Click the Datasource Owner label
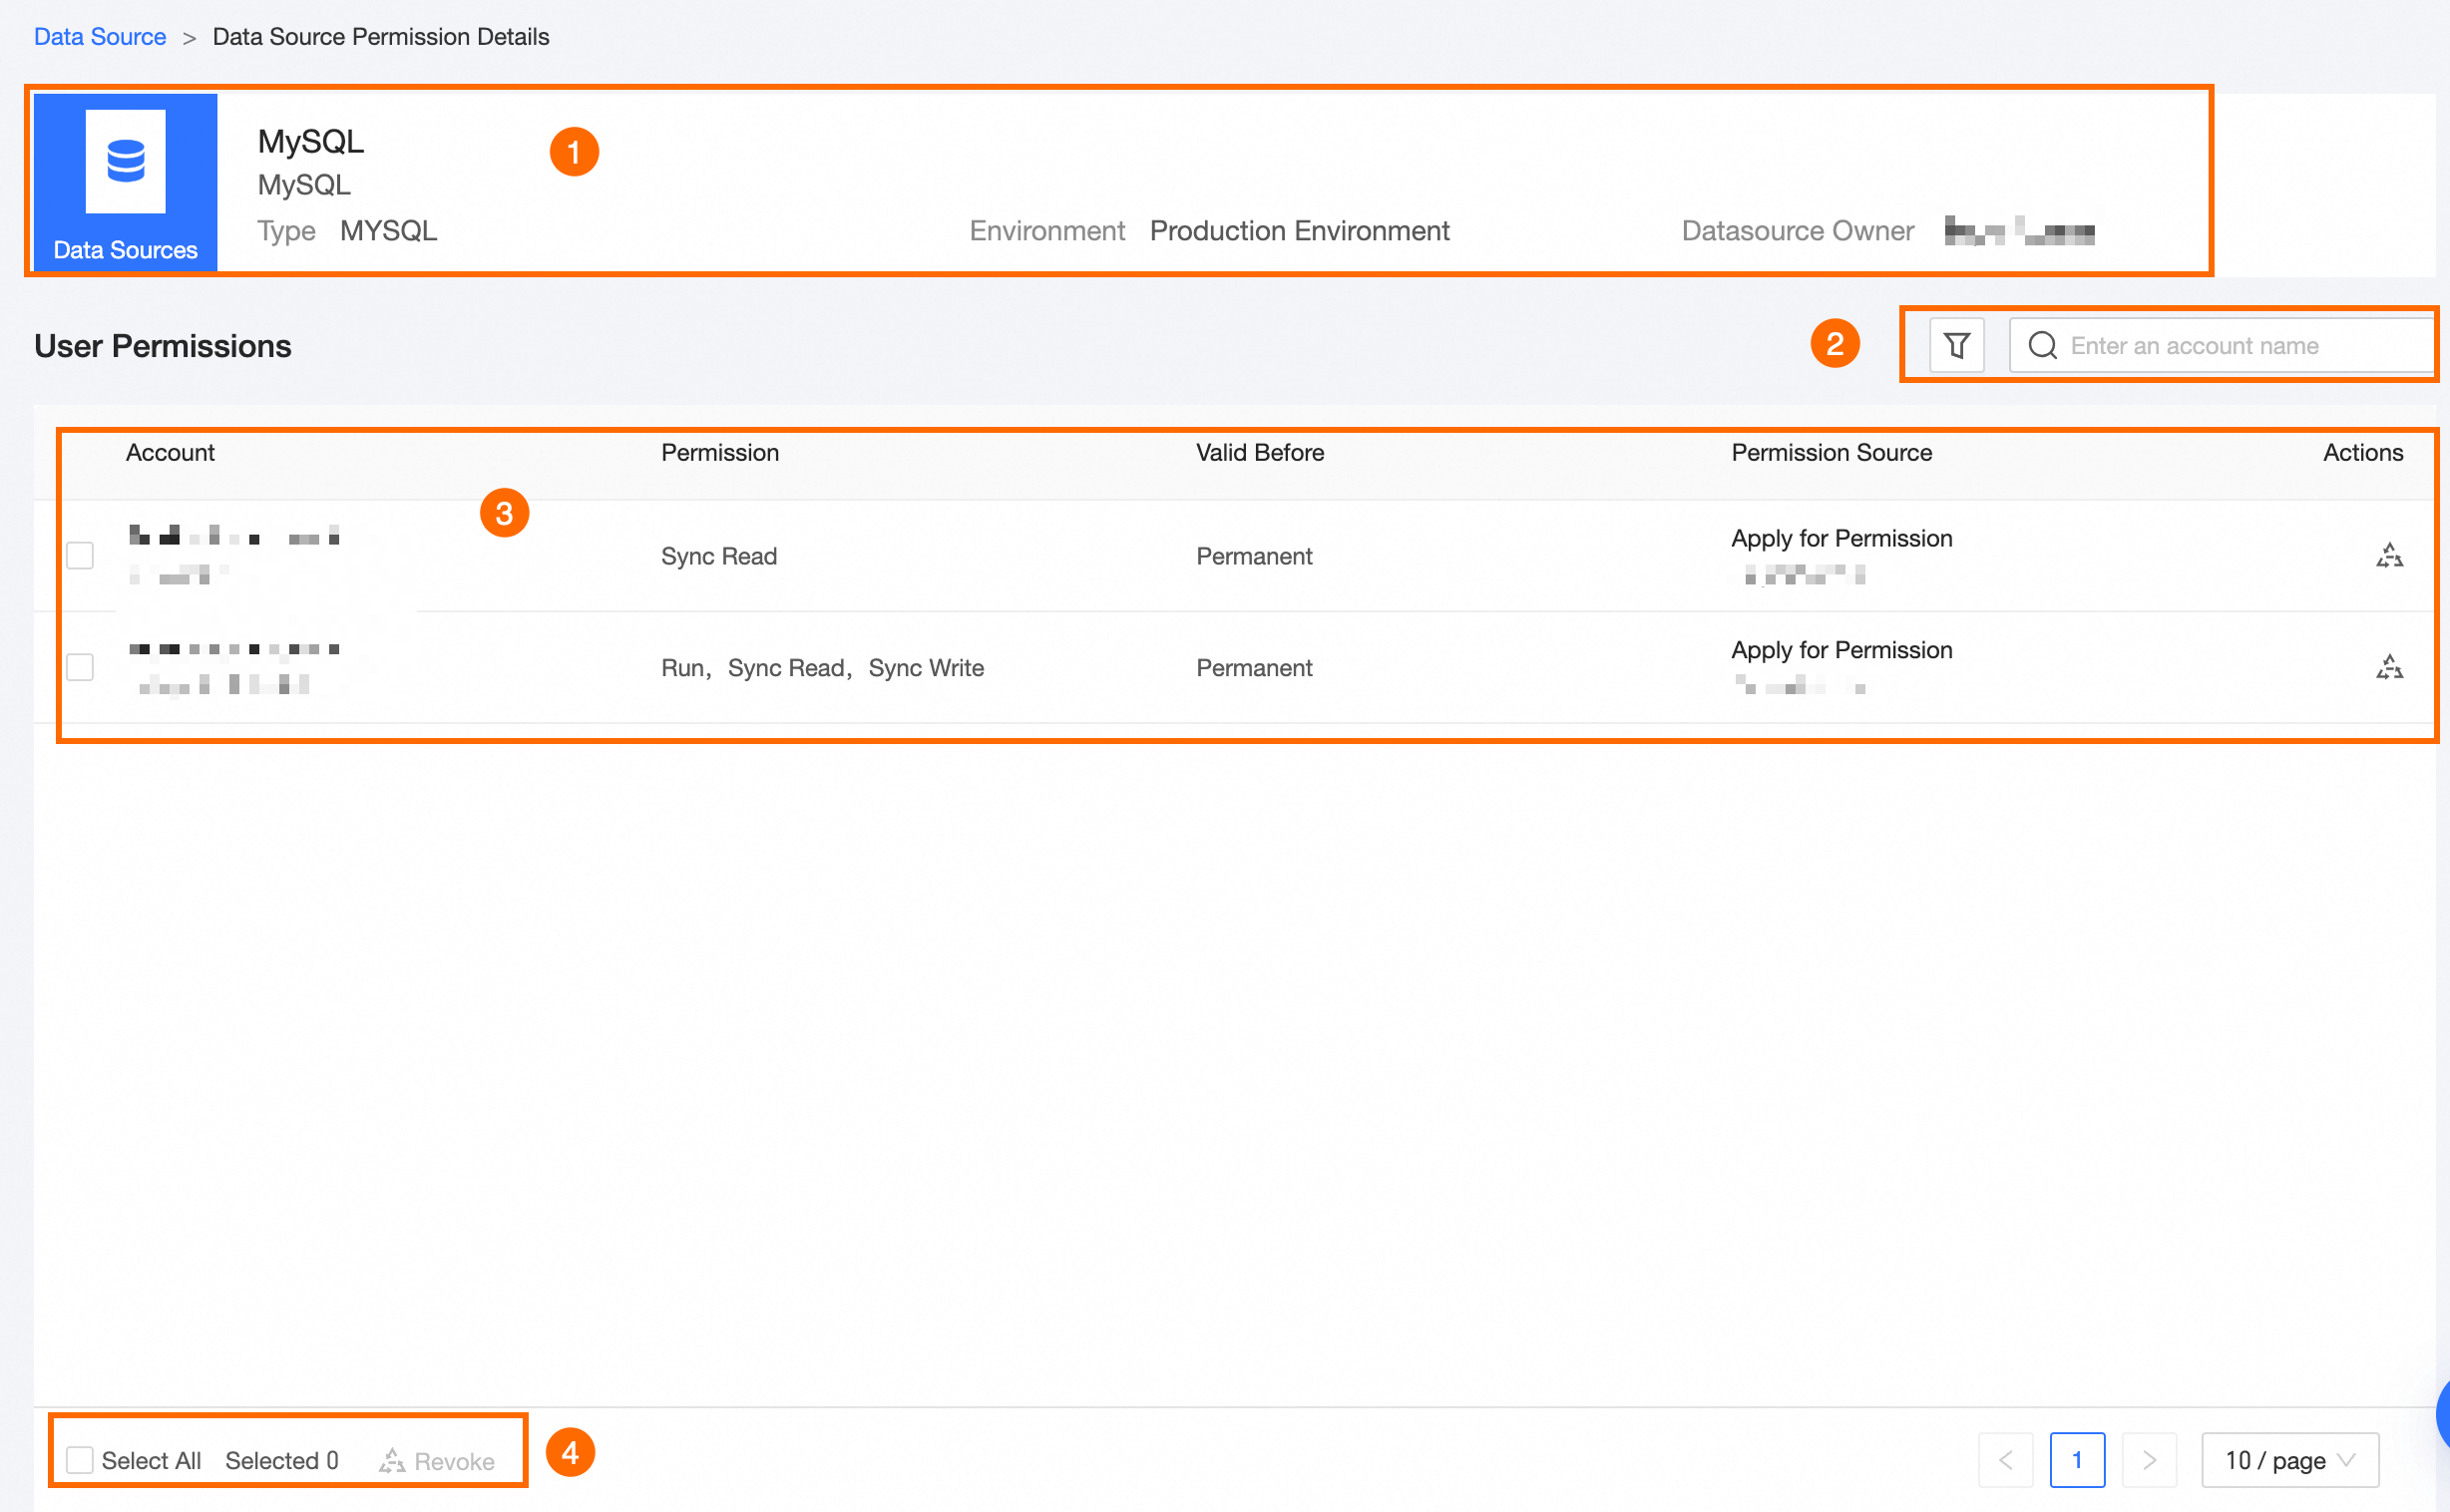 coord(1797,231)
